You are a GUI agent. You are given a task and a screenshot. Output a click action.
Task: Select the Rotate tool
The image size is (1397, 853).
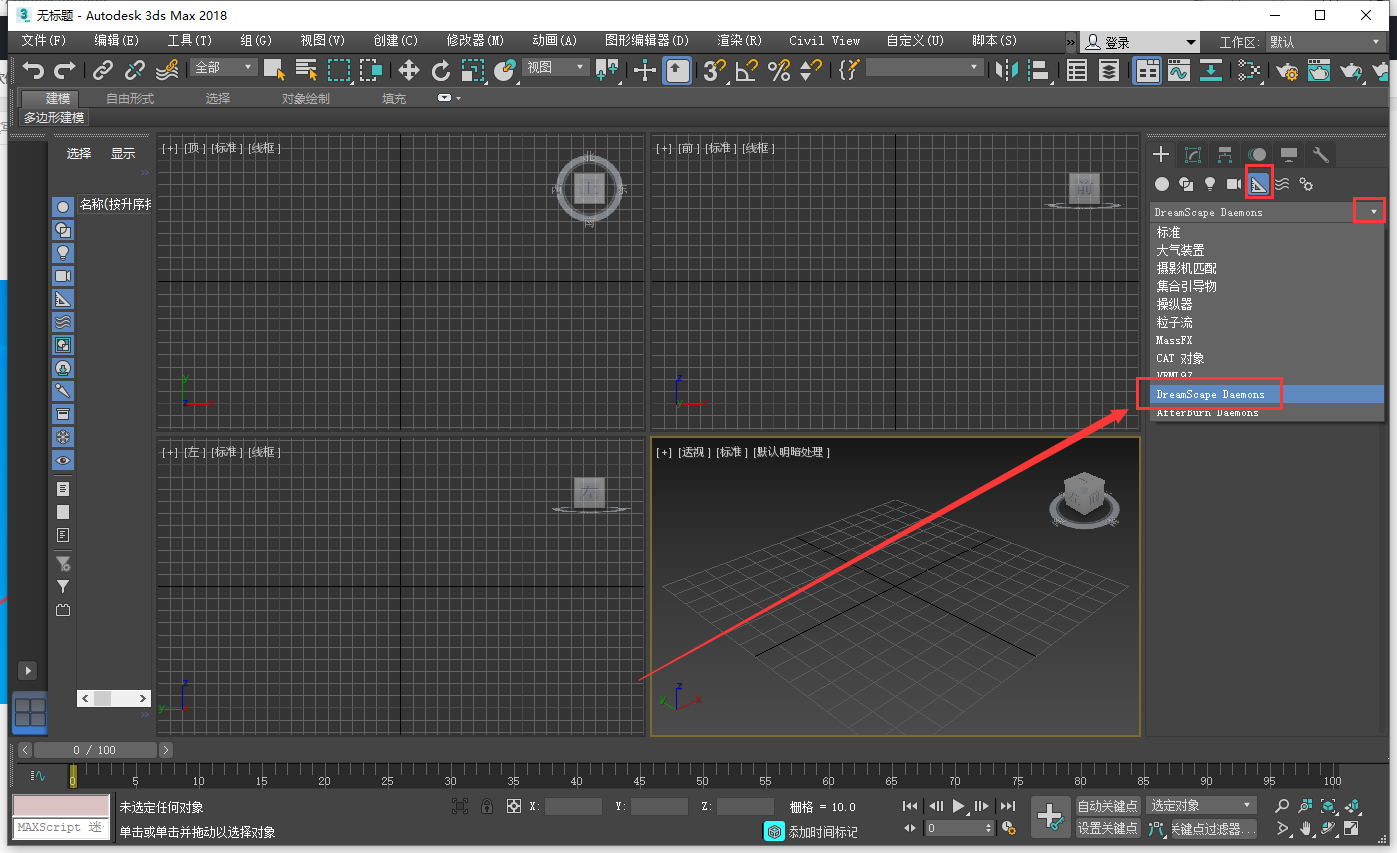441,70
